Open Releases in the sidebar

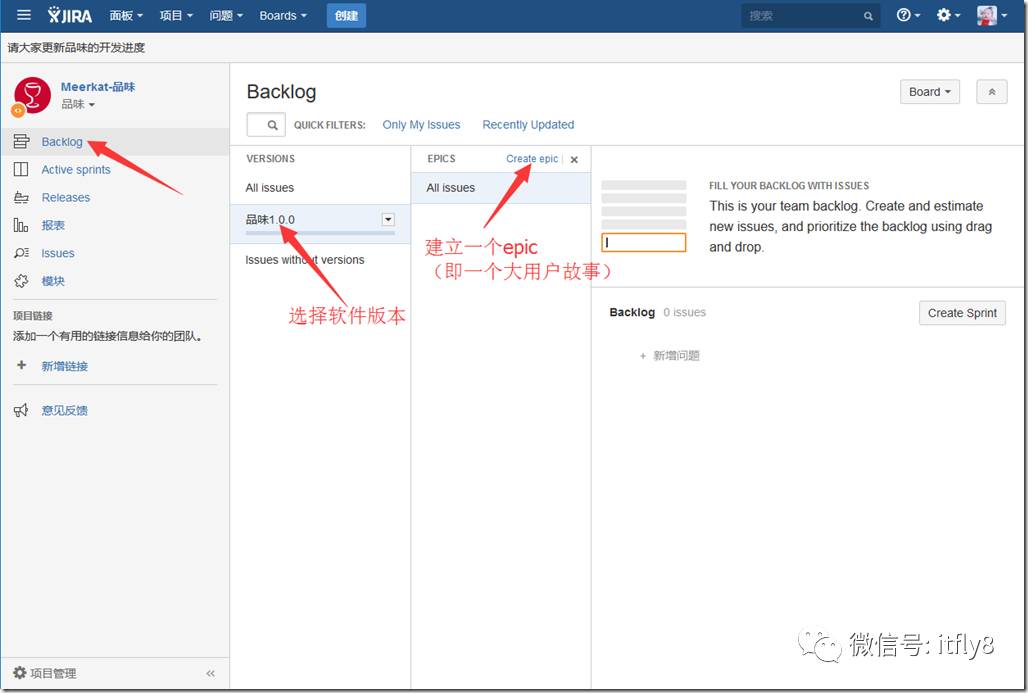click(x=66, y=197)
